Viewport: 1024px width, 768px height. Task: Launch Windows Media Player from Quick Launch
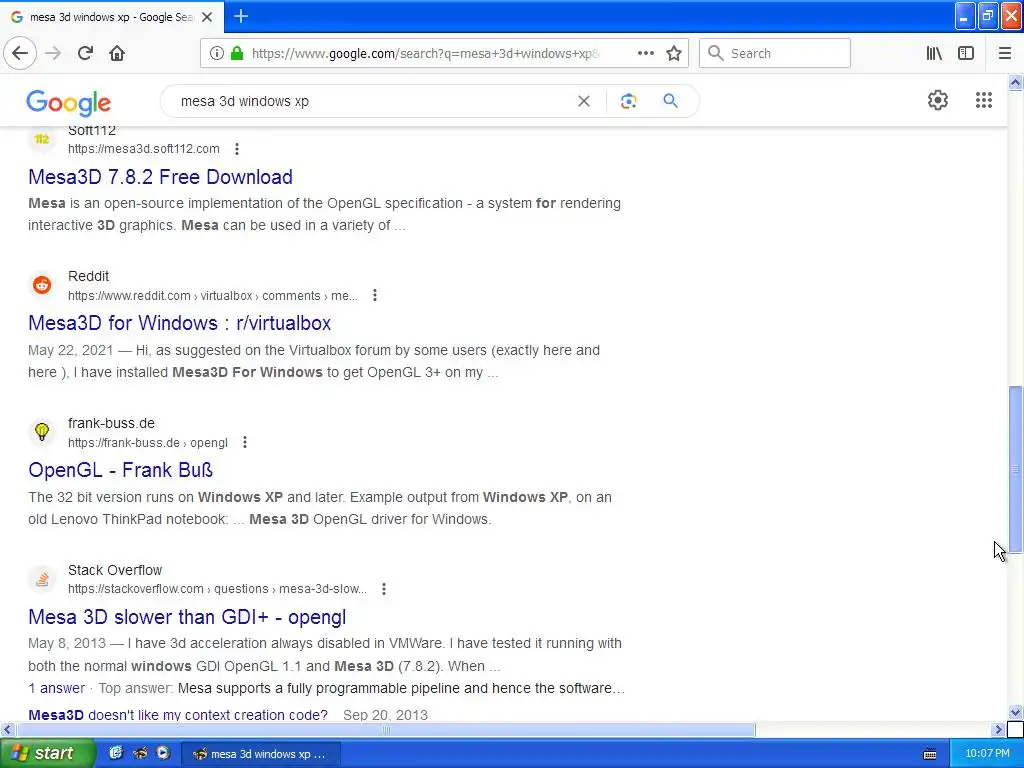pos(163,753)
